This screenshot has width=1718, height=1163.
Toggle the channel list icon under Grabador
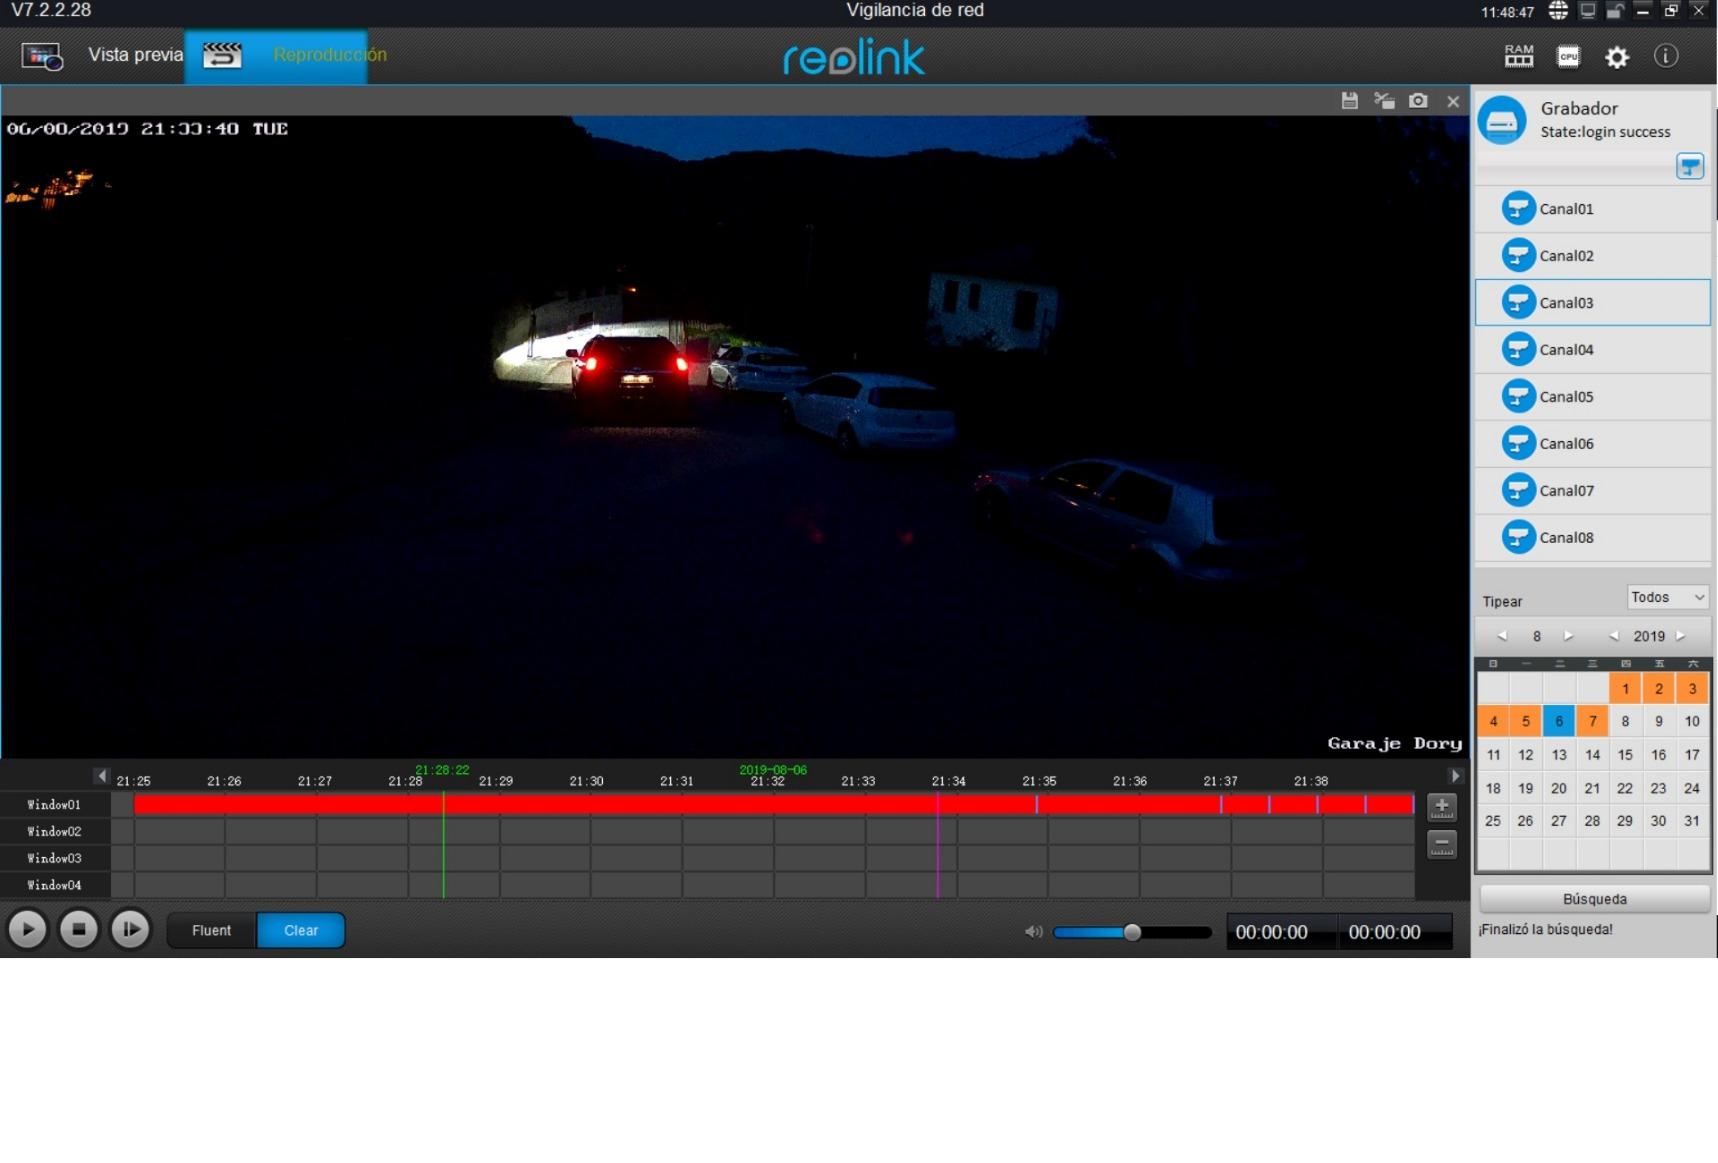point(1689,166)
